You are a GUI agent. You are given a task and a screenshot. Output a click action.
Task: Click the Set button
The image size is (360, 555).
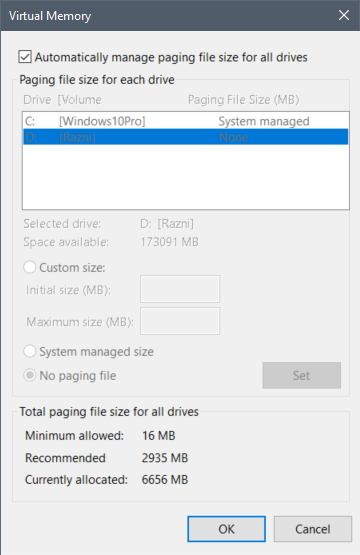point(302,375)
